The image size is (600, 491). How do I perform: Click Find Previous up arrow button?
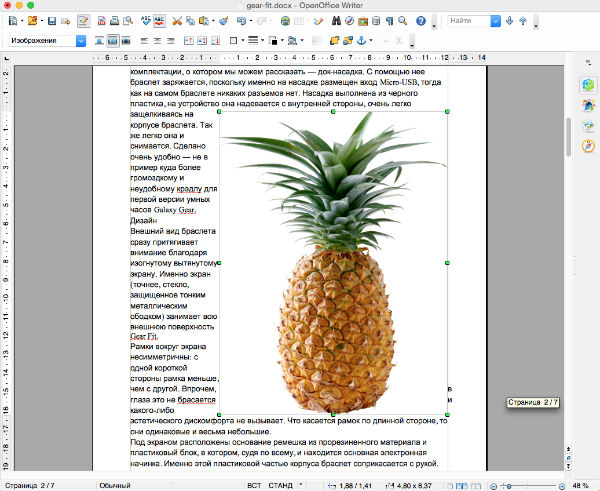coord(525,20)
